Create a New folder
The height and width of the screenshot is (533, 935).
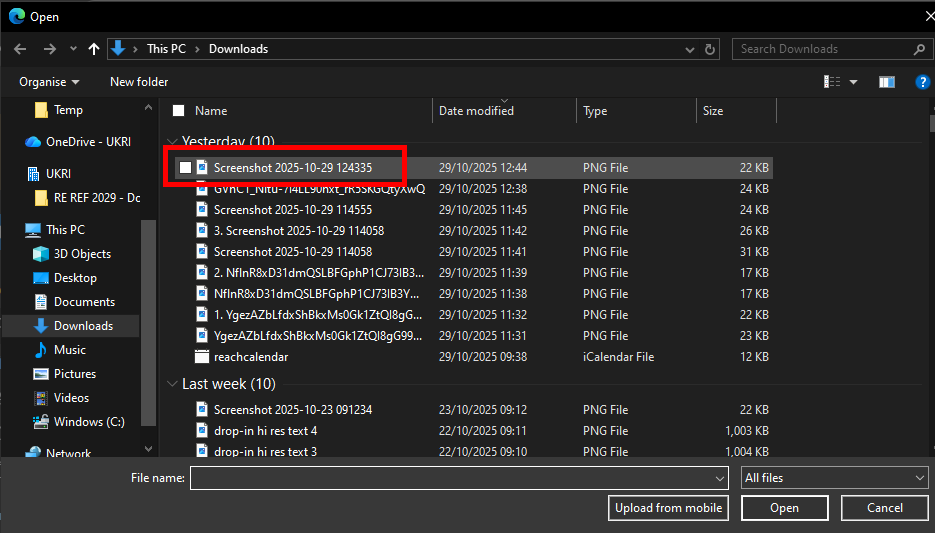tap(139, 82)
